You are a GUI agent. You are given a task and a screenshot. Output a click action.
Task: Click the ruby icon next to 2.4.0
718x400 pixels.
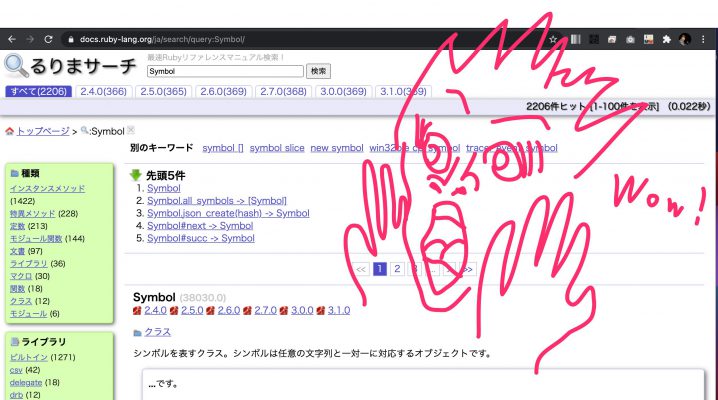137,310
